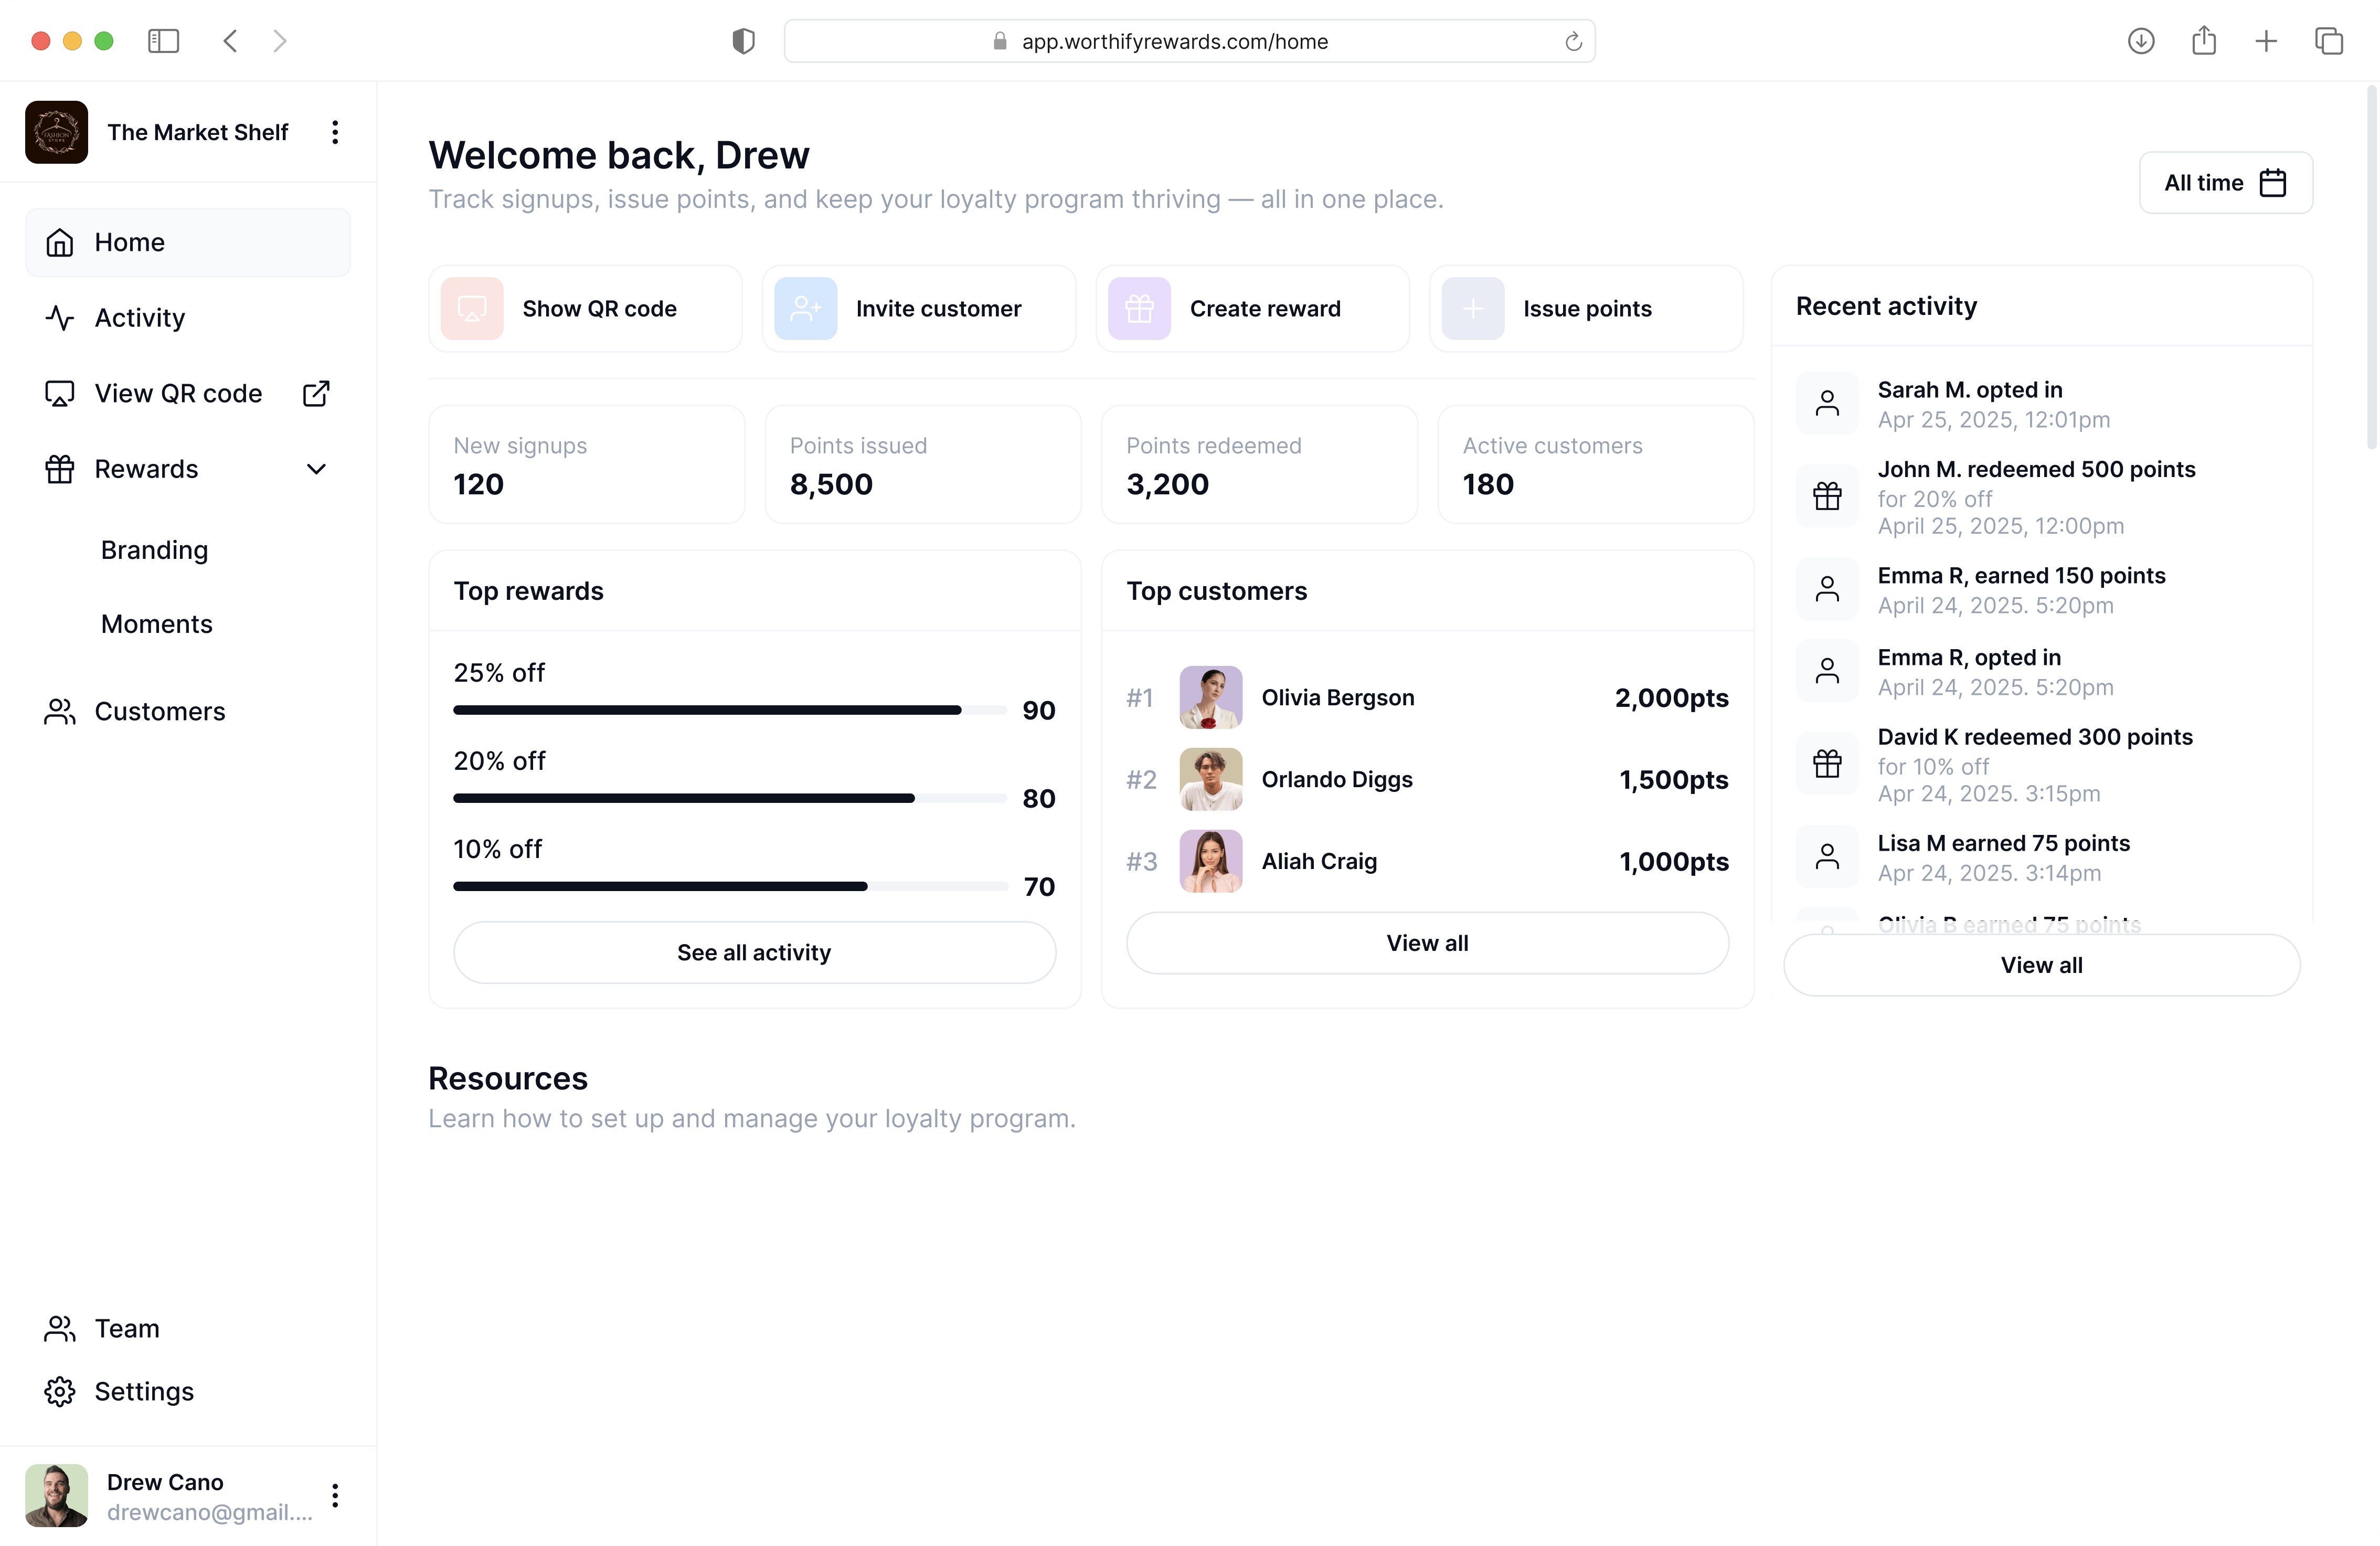Click the blue invite user icon
2380x1546 pixels.
click(806, 309)
